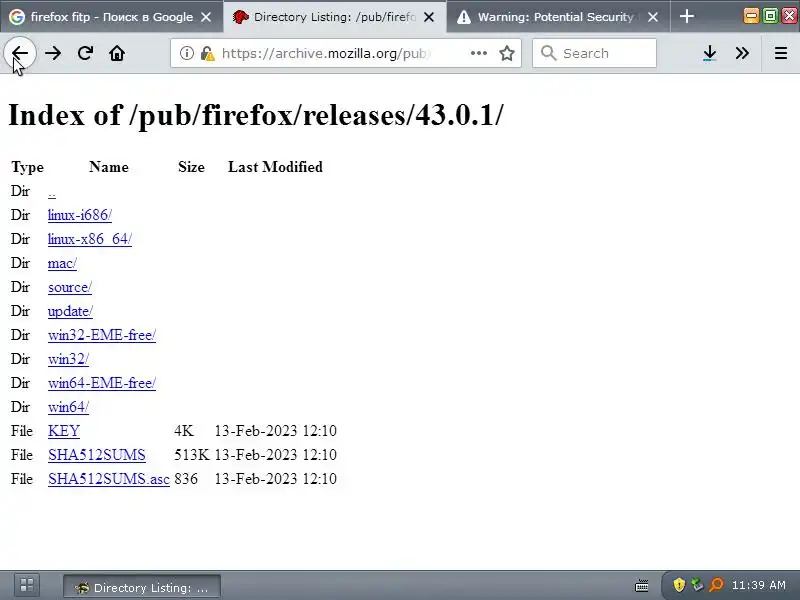Open page actions three-dots menu
The width and height of the screenshot is (800, 600).
click(x=479, y=53)
